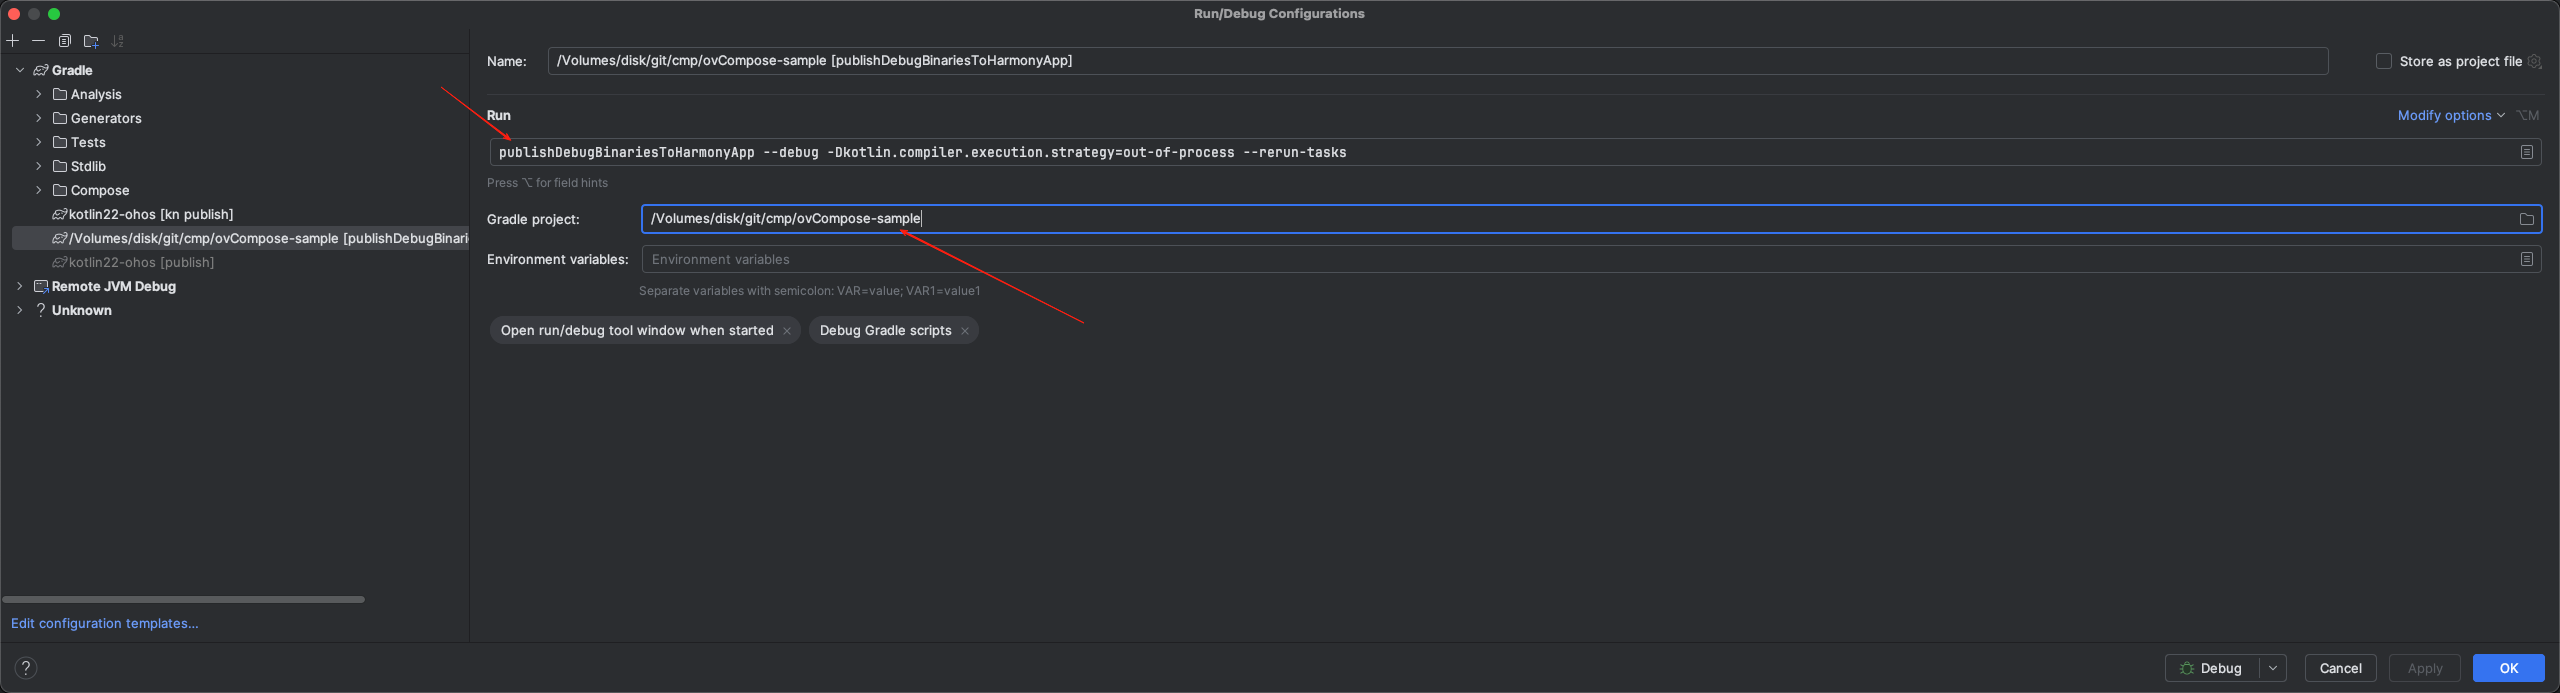Enable Store as project file checkbox

2384,61
